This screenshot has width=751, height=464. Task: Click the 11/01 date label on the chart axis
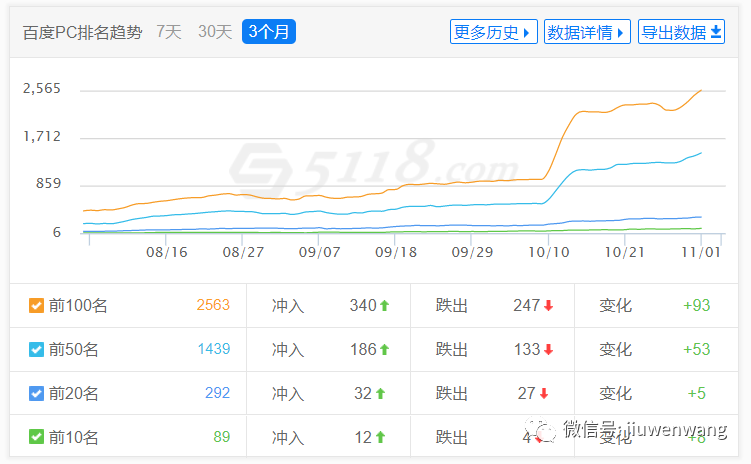pyautogui.click(x=701, y=252)
